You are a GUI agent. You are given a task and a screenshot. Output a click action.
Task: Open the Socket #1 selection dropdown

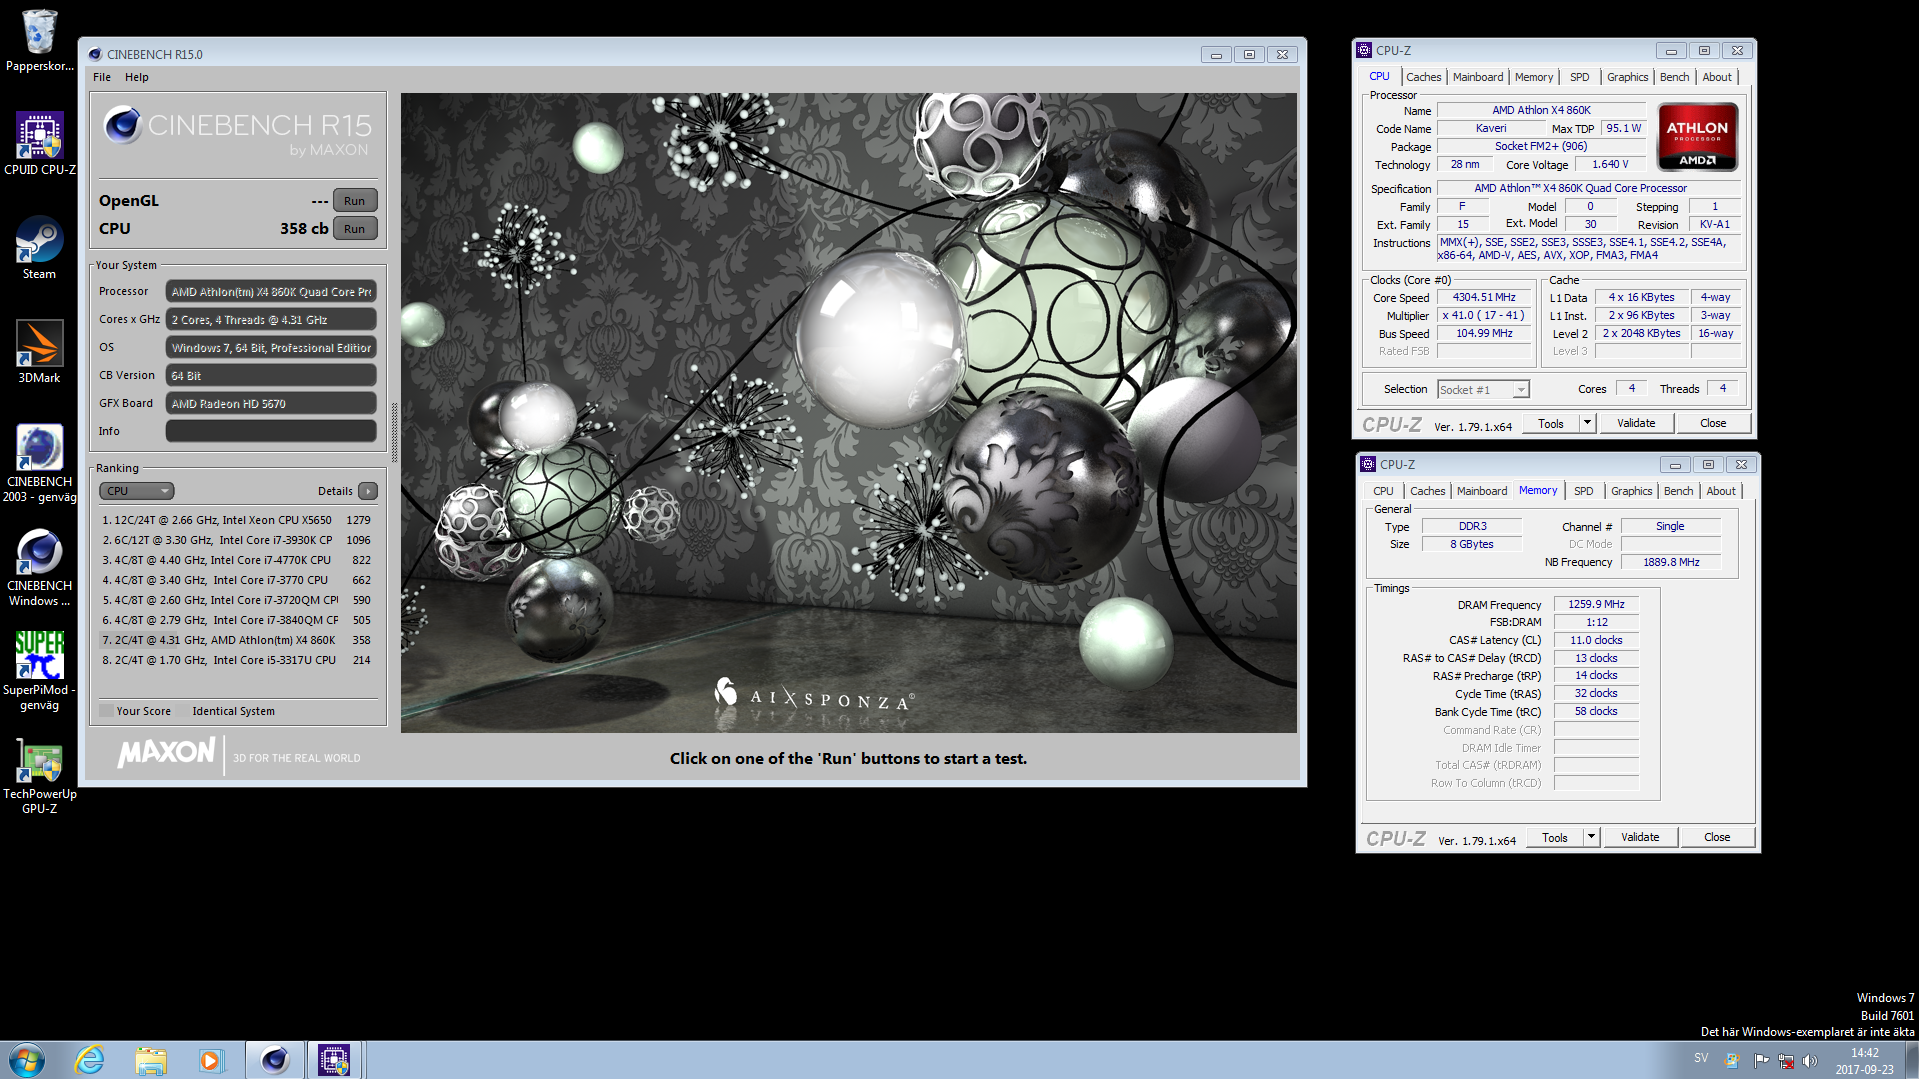[x=1483, y=390]
